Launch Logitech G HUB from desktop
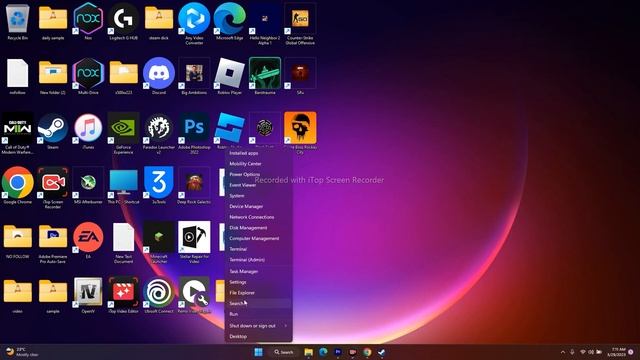Viewport: 640px width, 360px height. (123, 22)
